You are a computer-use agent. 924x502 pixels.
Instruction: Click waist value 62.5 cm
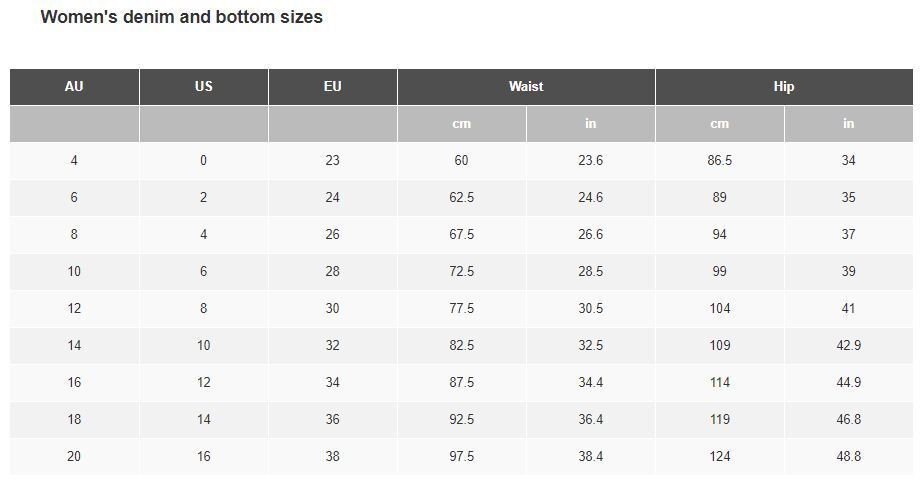pyautogui.click(x=461, y=197)
